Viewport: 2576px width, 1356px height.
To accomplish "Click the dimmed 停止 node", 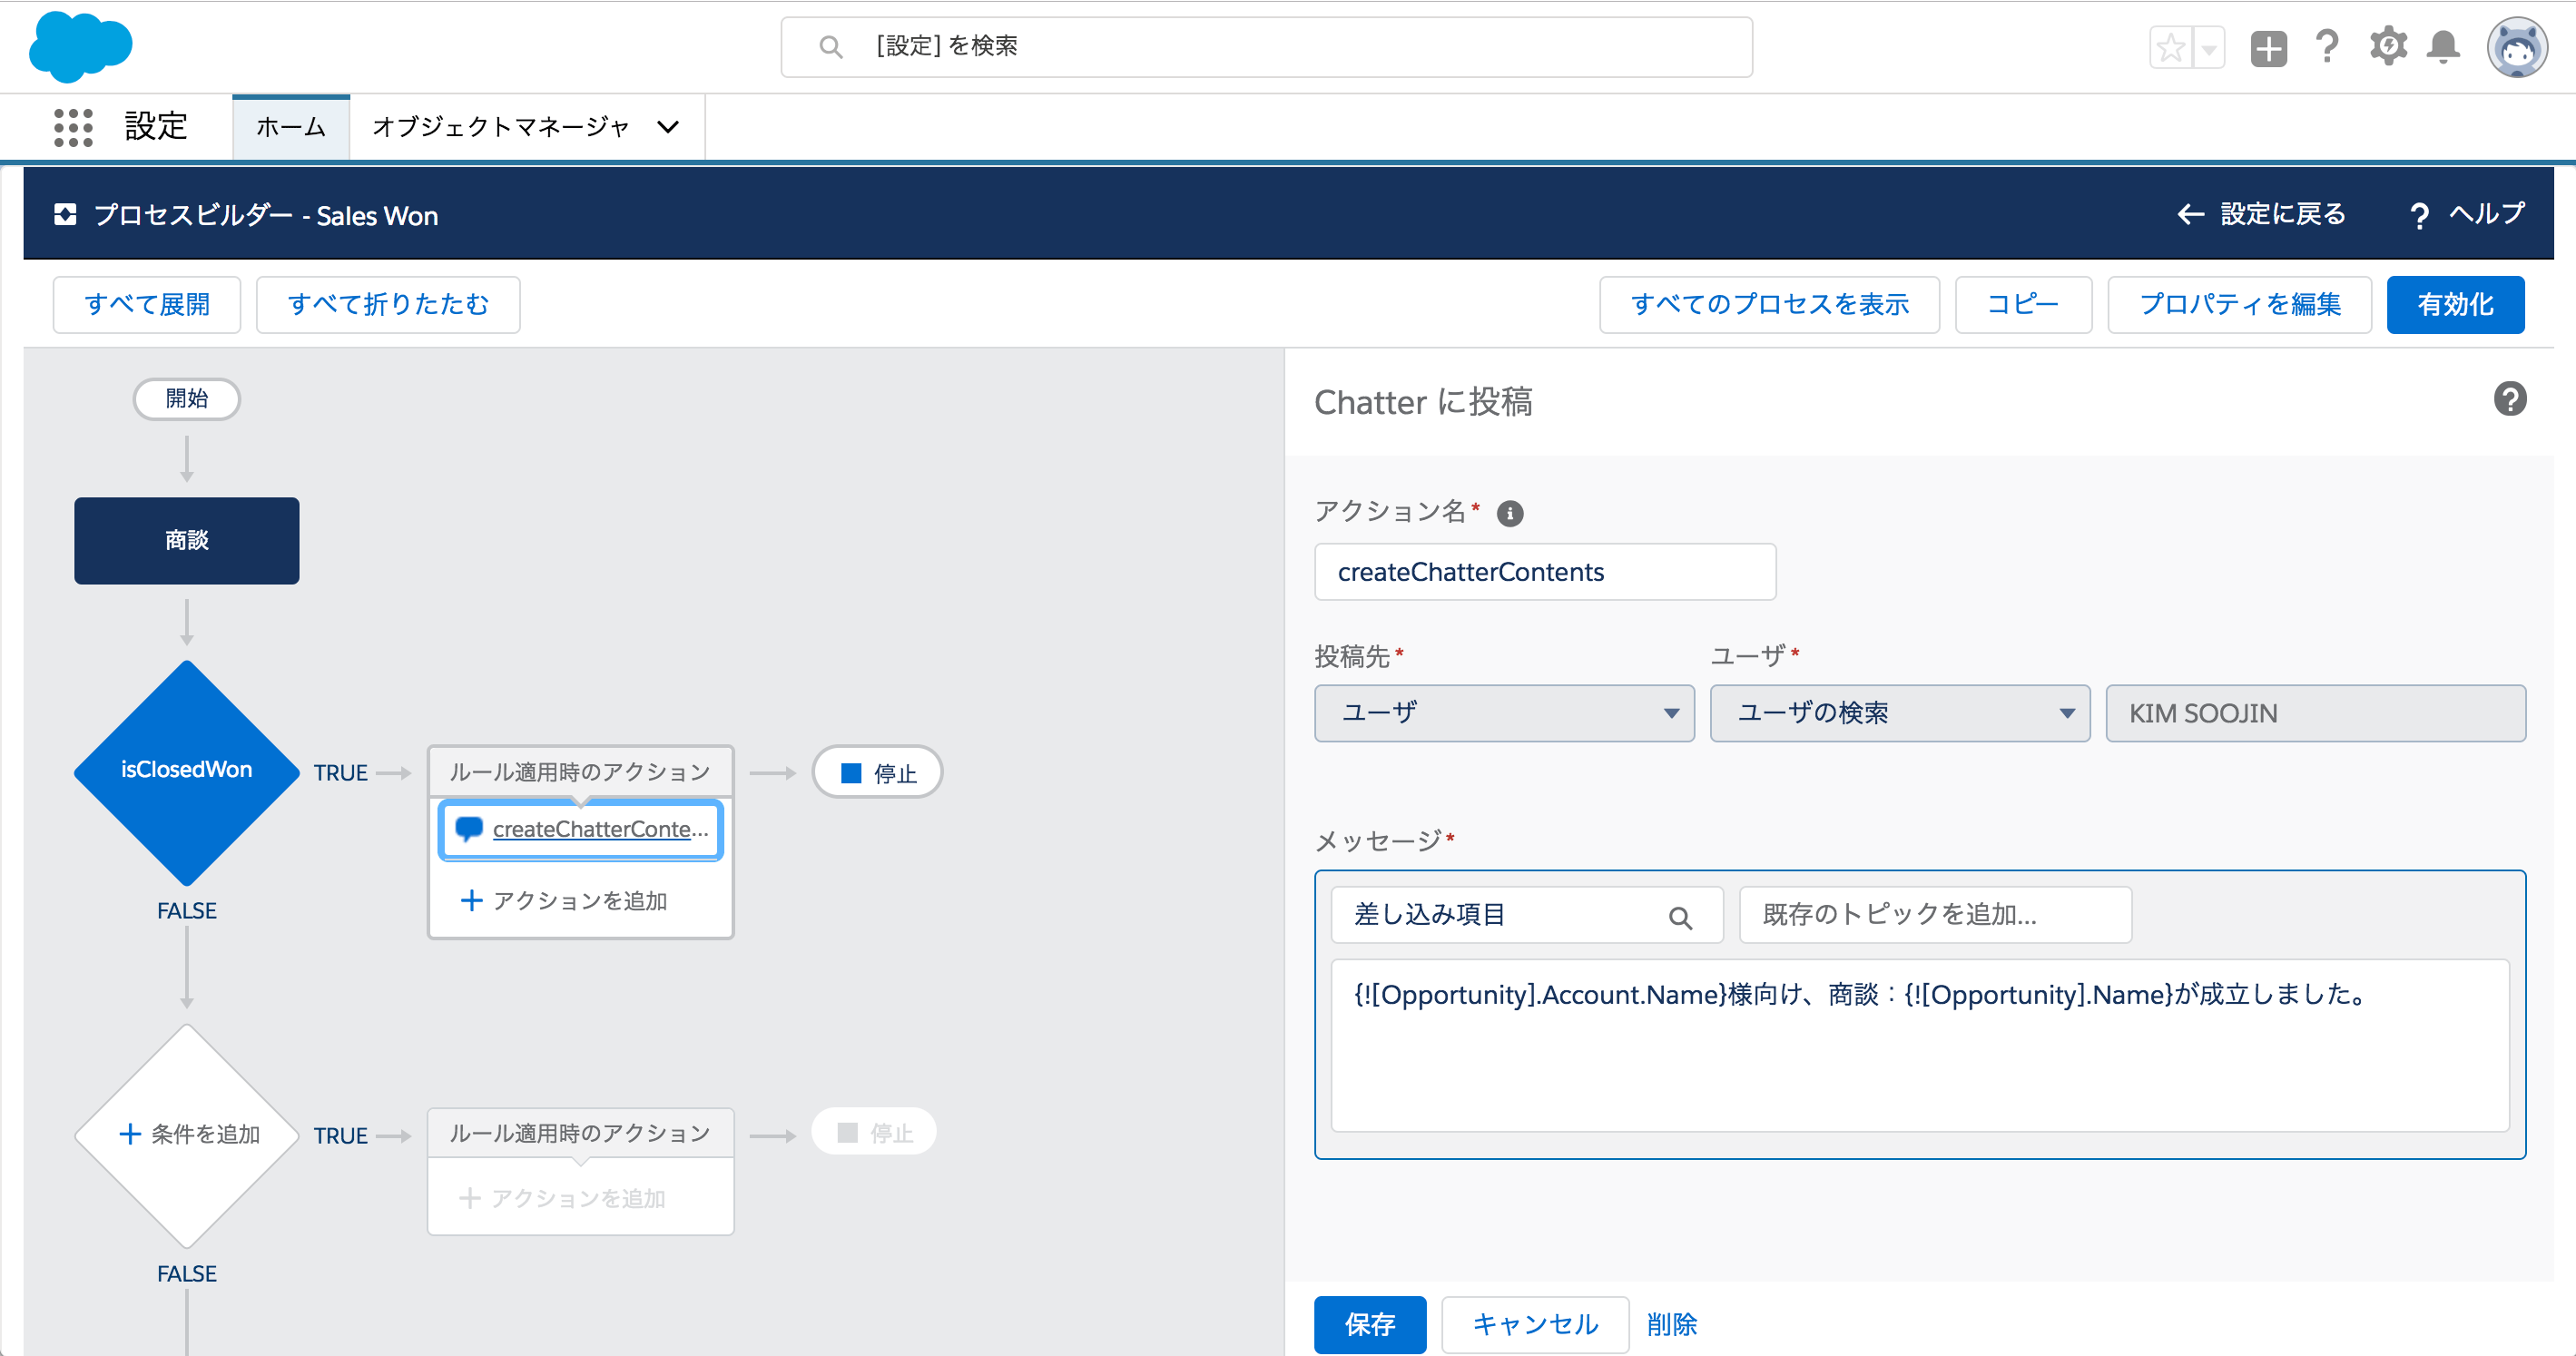I will [874, 1132].
